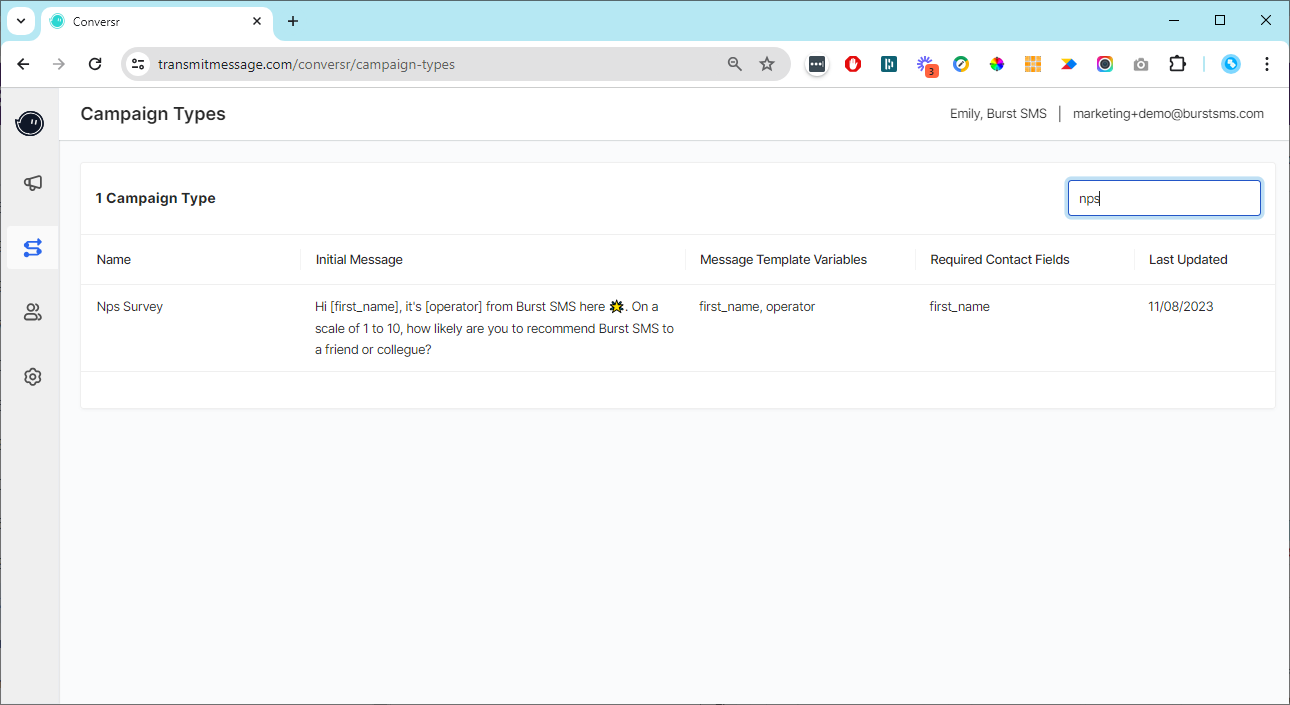
Task: Select the Campaign Types sidebar icon
Action: 32,248
